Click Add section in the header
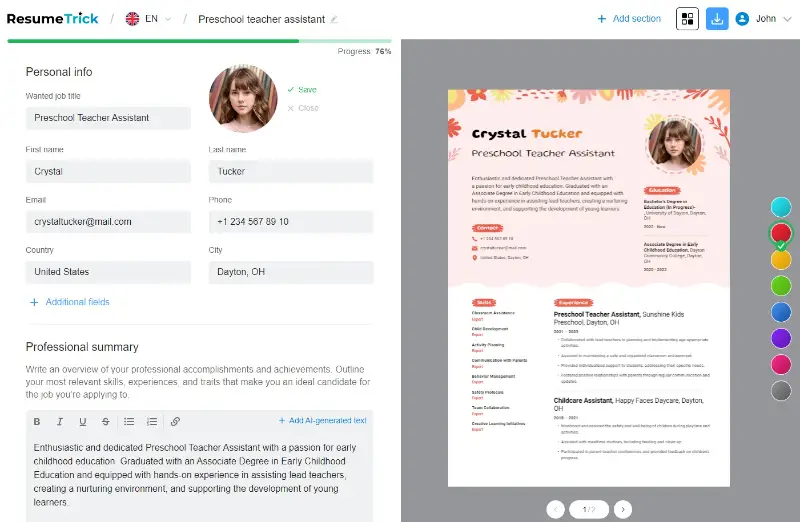The height and width of the screenshot is (522, 800). 629,18
